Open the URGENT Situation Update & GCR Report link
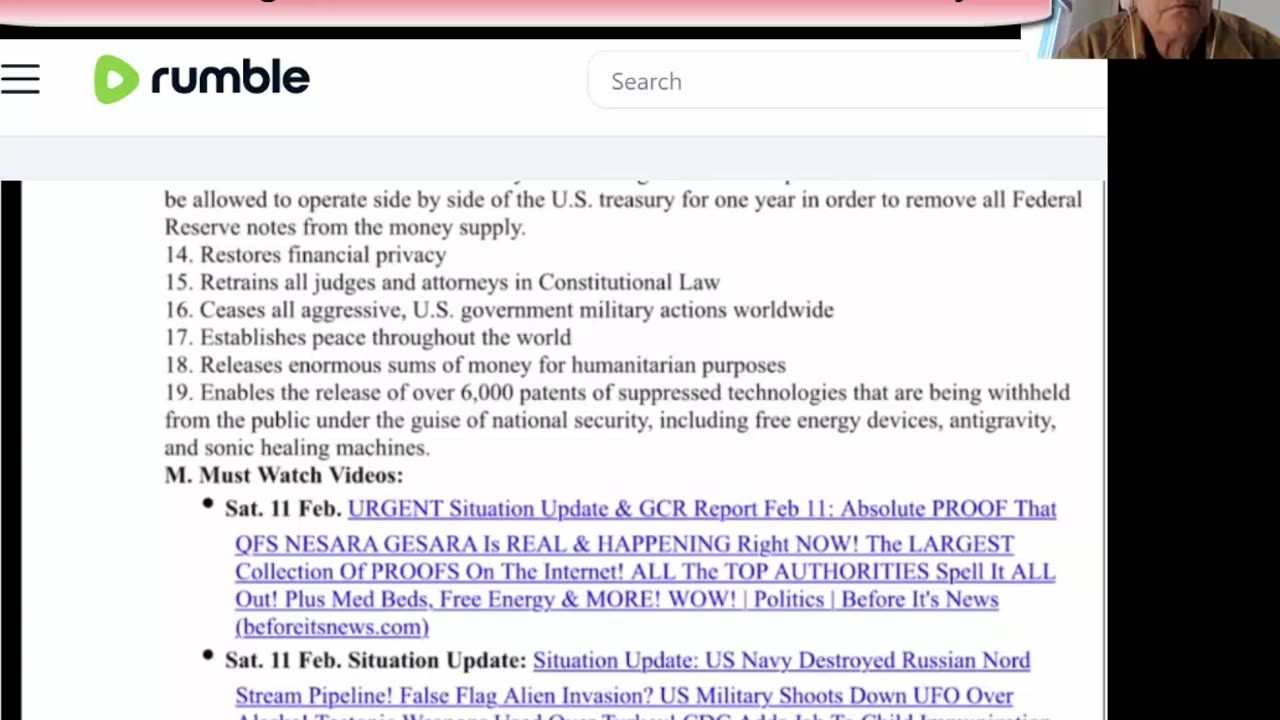The width and height of the screenshot is (1280, 720). coord(645,567)
